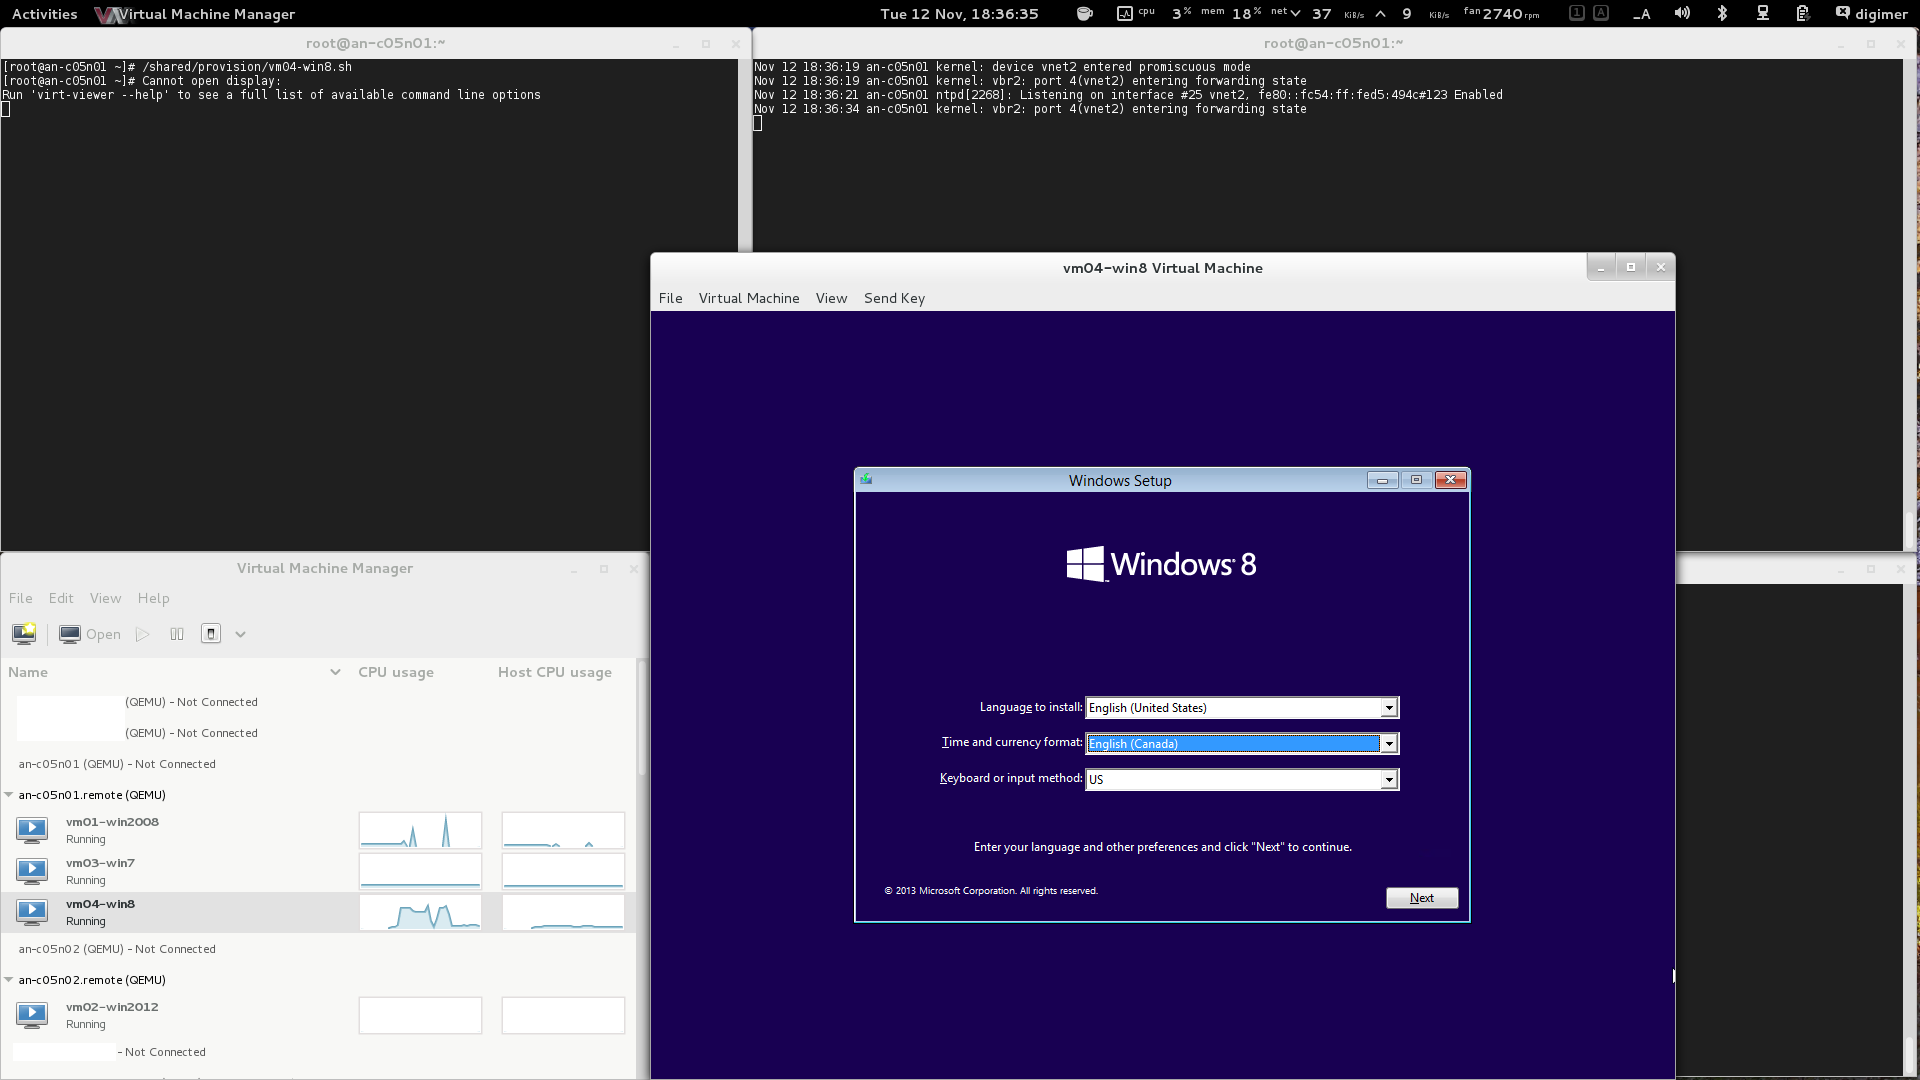Click the vm01-win2008 CPU usage graph
1920x1080 pixels.
[420, 830]
